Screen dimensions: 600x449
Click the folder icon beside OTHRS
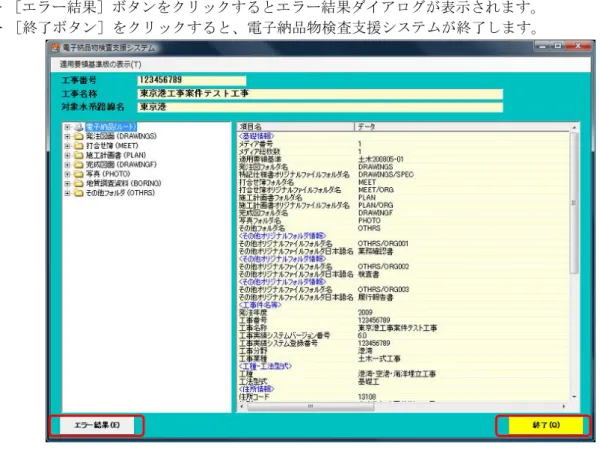coord(78,193)
